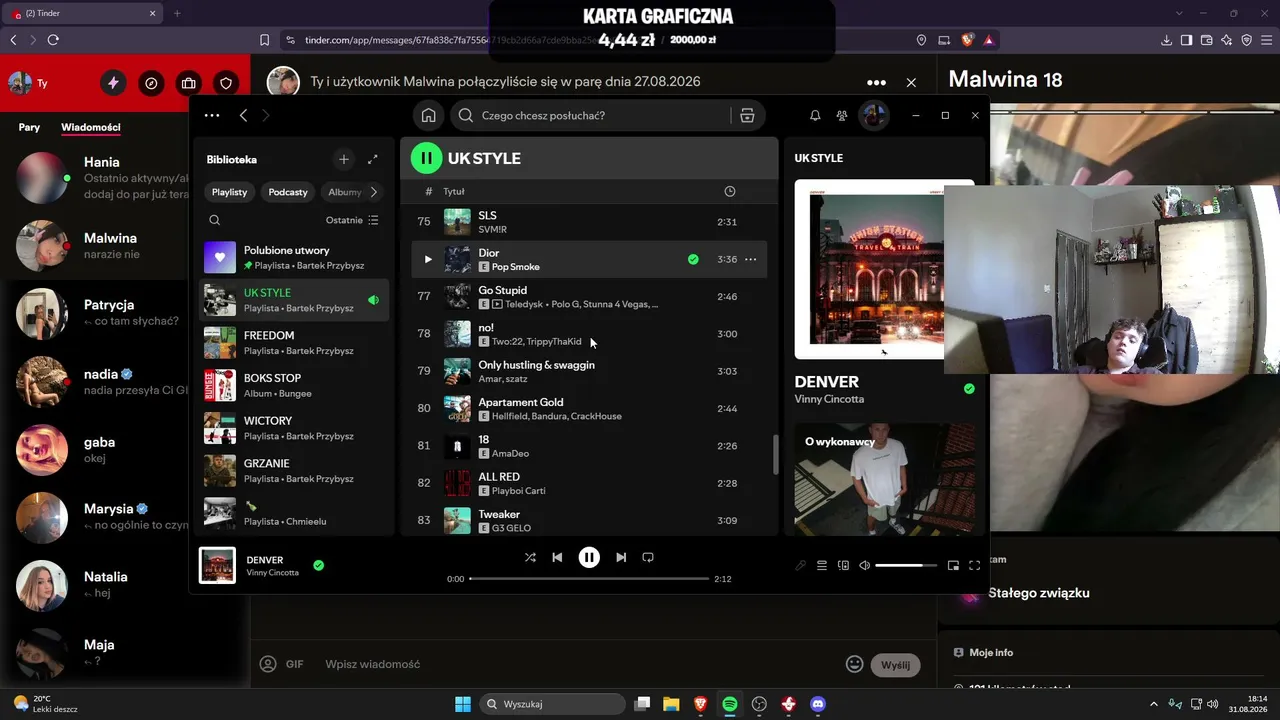Open Tinder boost lightning icon

(x=113, y=83)
